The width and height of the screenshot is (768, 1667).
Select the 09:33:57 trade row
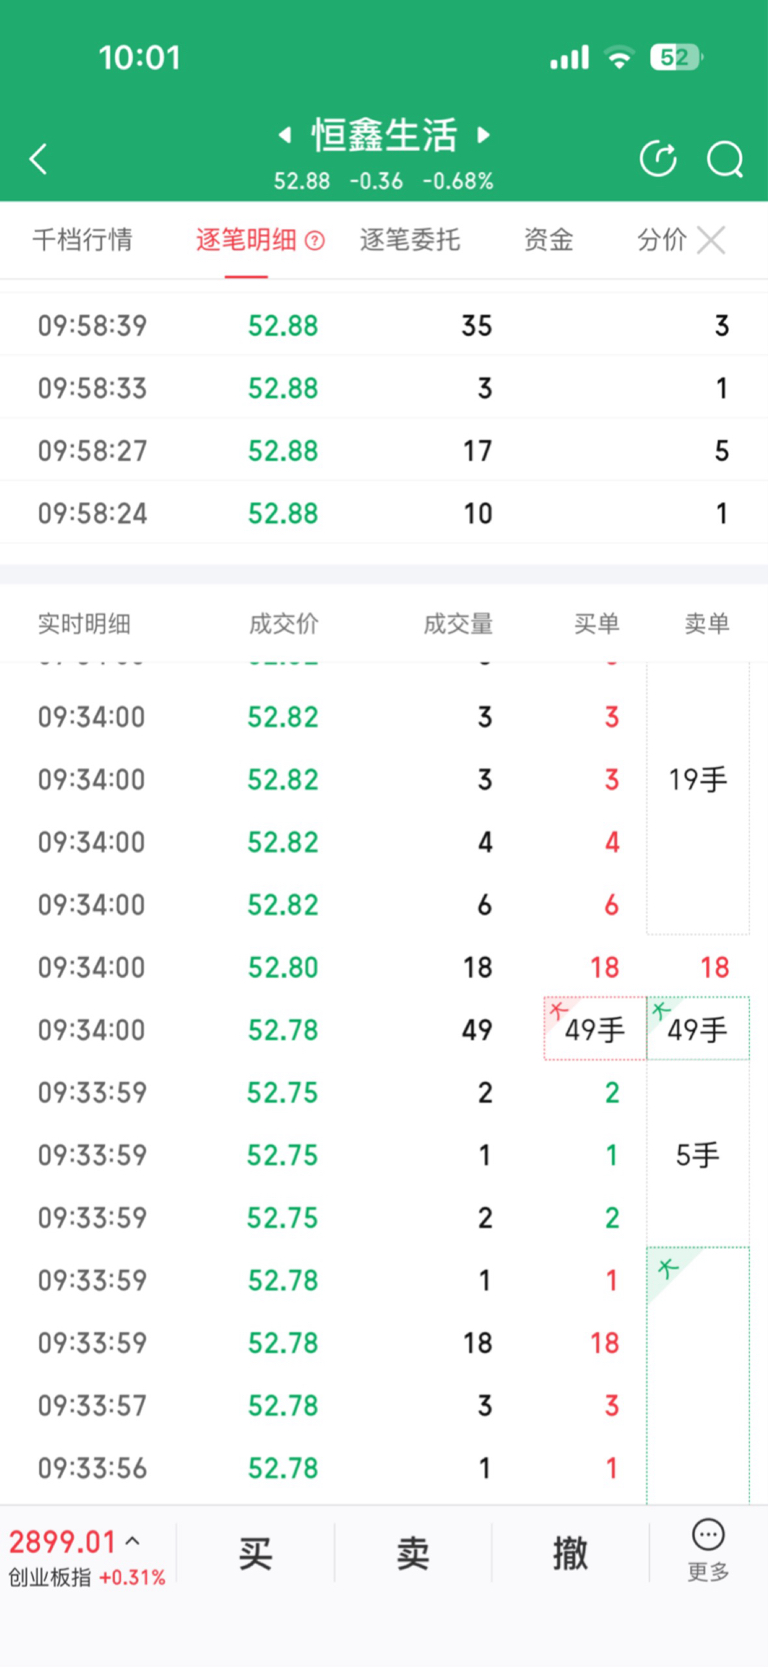(x=384, y=1405)
